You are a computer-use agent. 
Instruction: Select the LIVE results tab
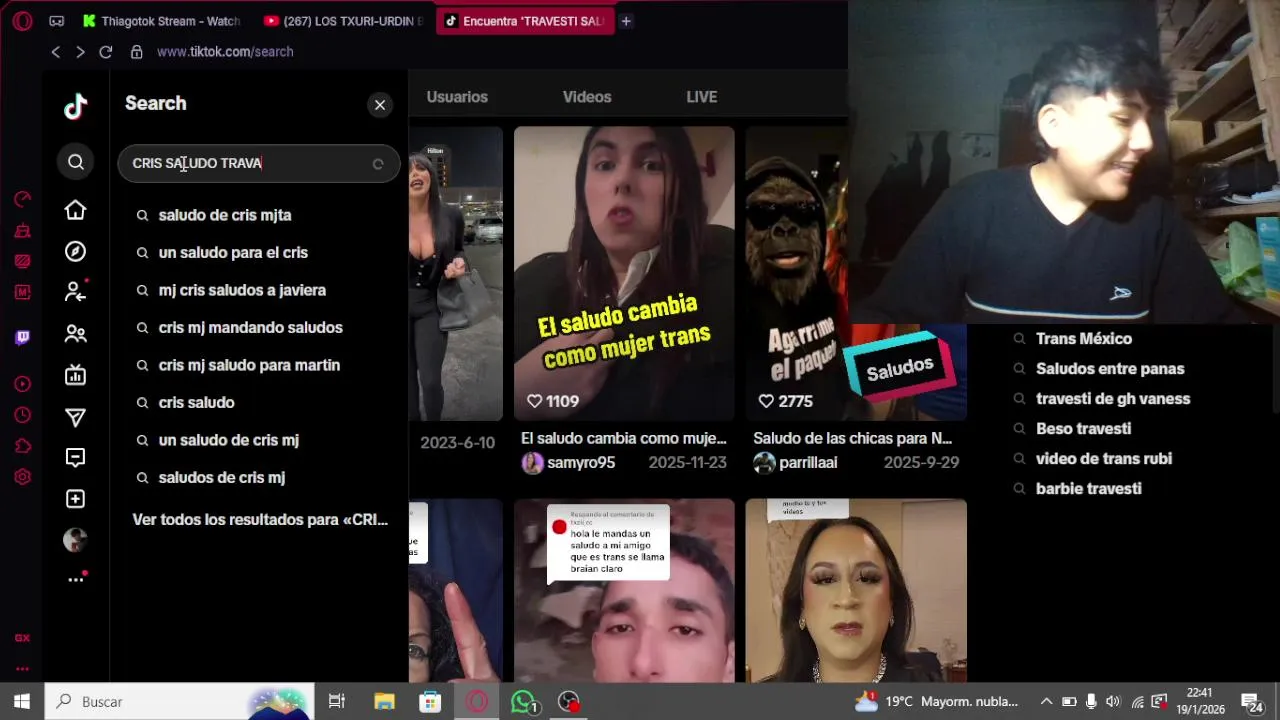[x=701, y=97]
